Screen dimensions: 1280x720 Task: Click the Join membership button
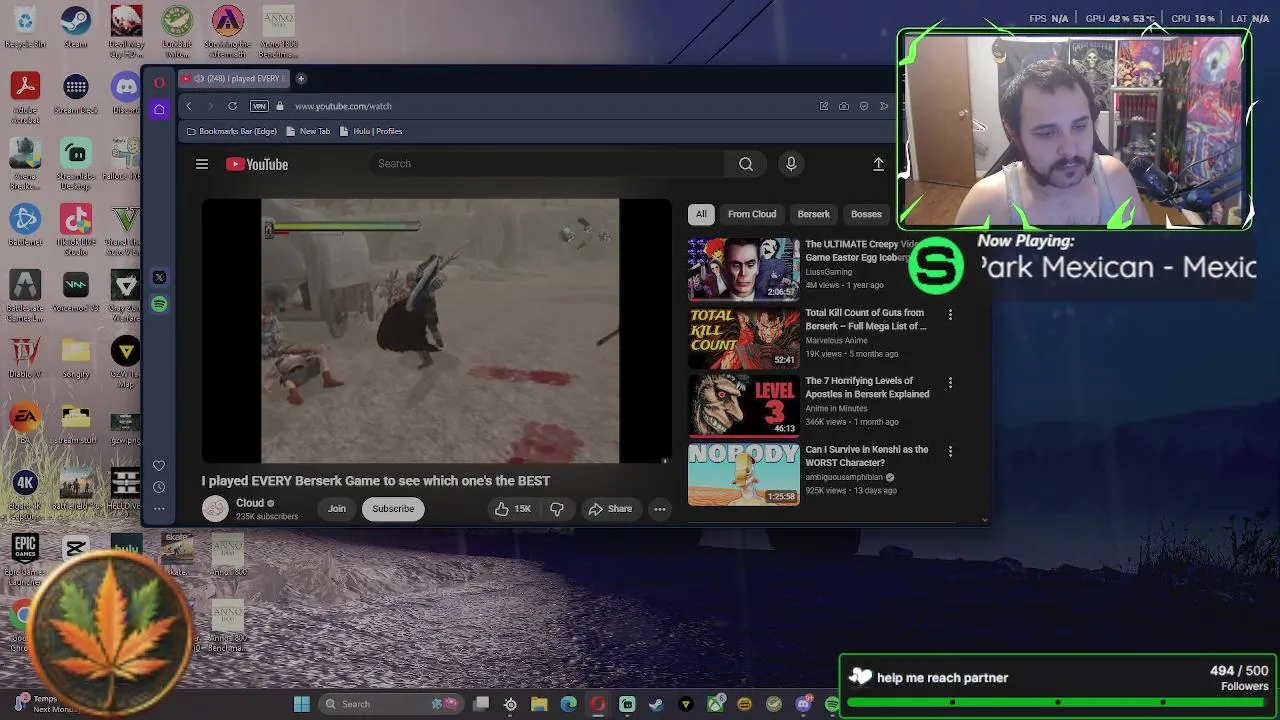(x=337, y=509)
